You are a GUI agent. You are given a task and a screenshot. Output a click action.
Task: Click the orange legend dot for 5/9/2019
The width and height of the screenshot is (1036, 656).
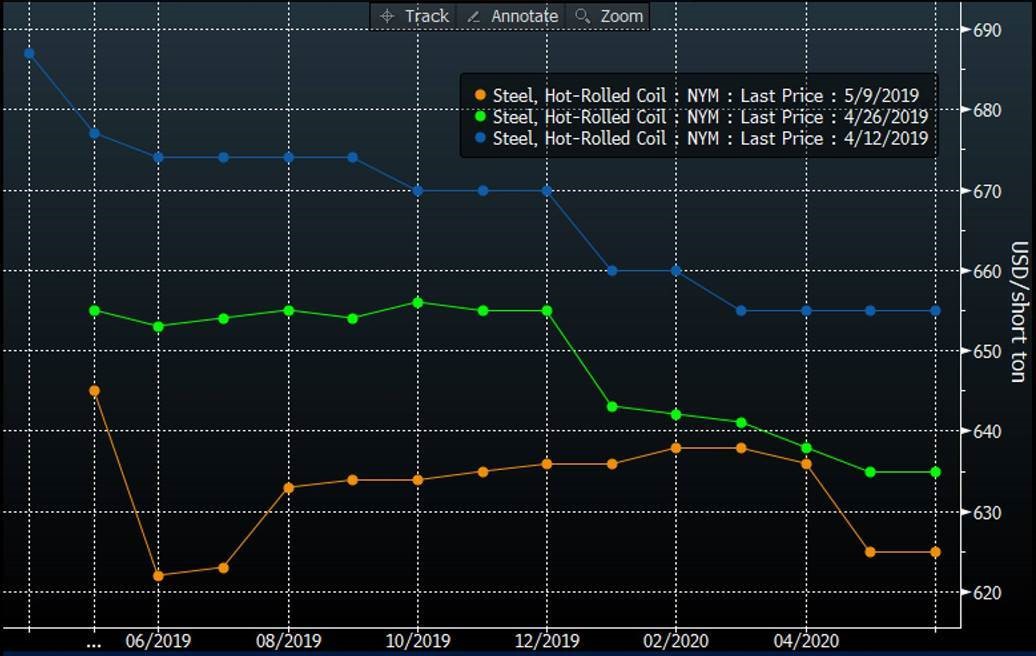[480, 96]
